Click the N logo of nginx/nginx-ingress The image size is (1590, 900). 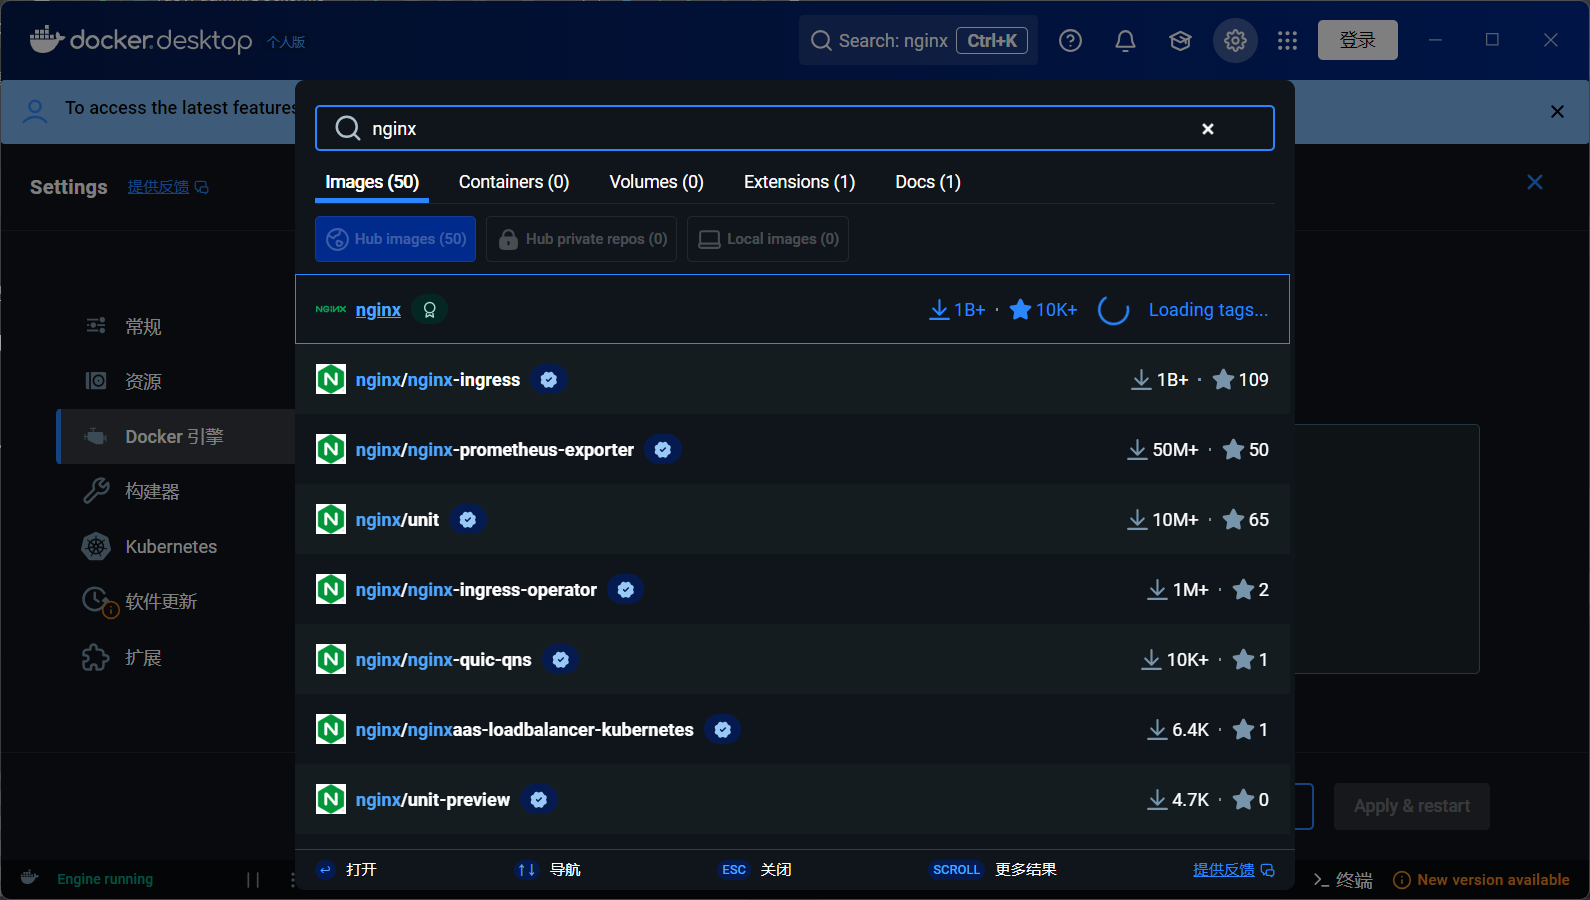(x=331, y=380)
